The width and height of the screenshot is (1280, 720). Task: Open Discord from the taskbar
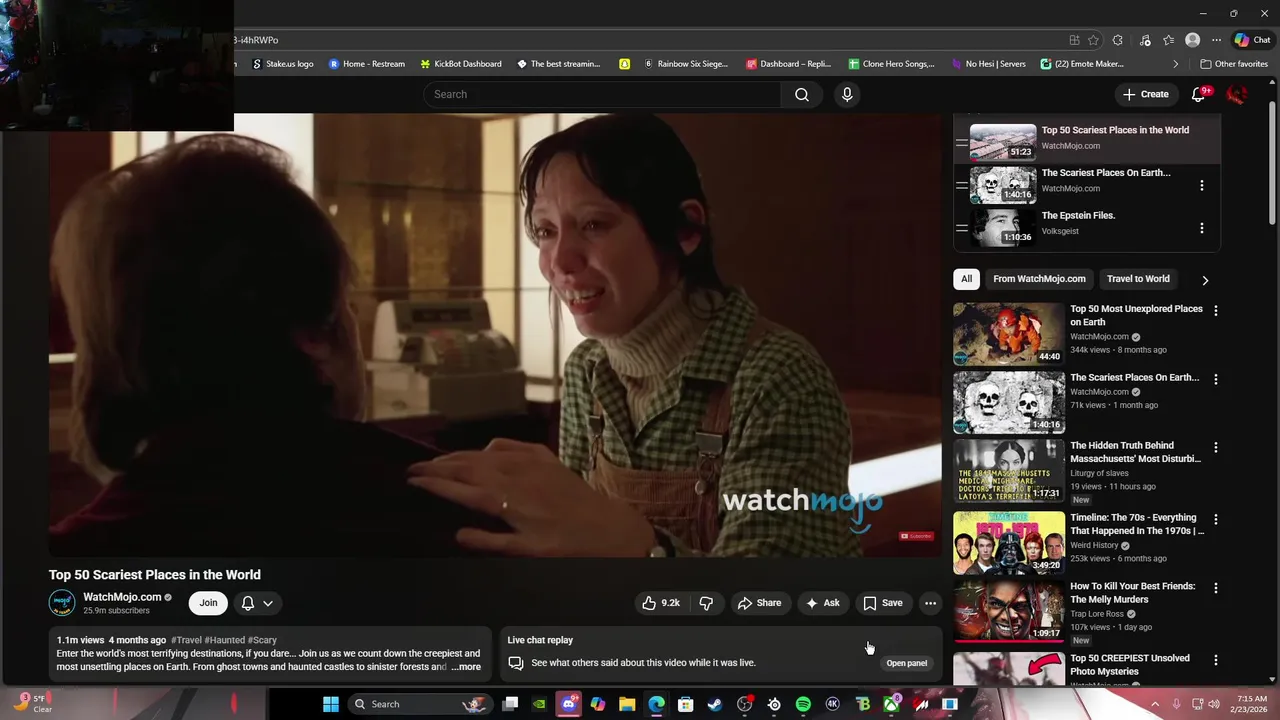click(568, 704)
